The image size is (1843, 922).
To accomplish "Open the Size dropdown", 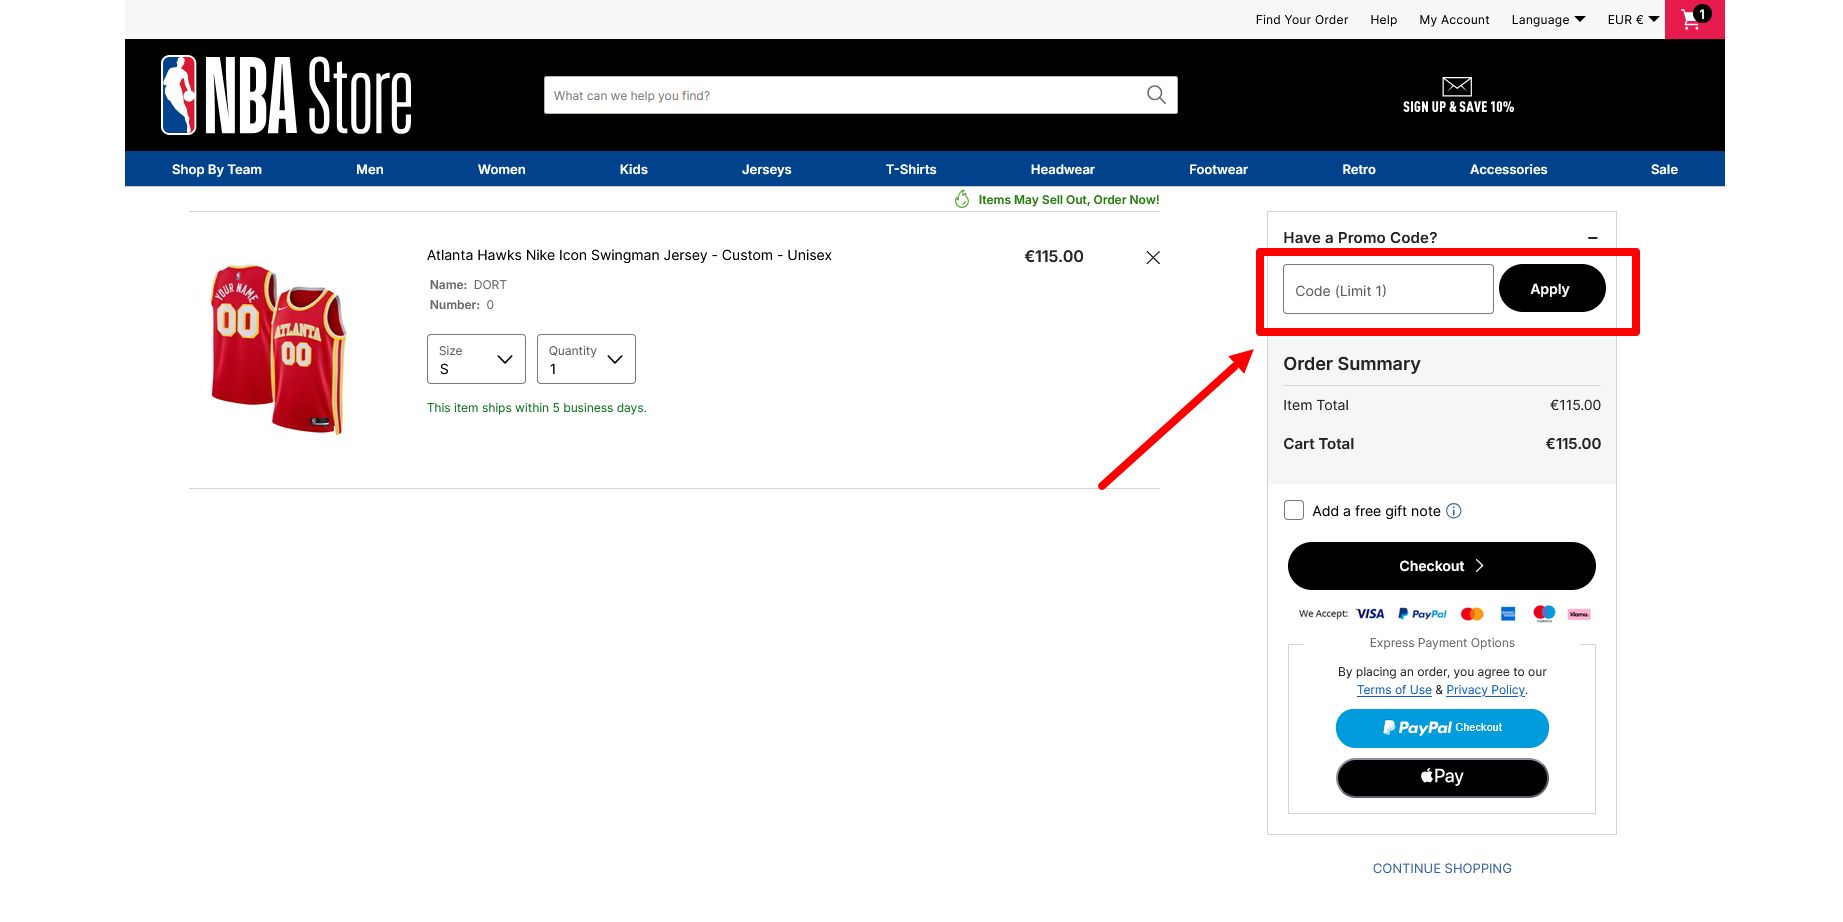I will pos(476,359).
